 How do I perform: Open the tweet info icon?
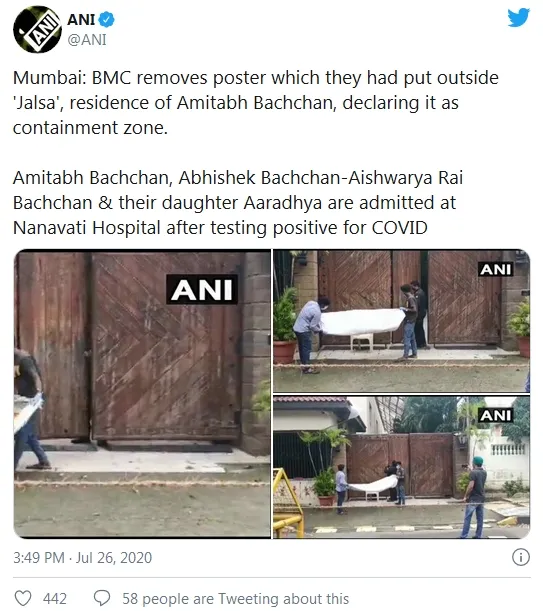pyautogui.click(x=521, y=557)
